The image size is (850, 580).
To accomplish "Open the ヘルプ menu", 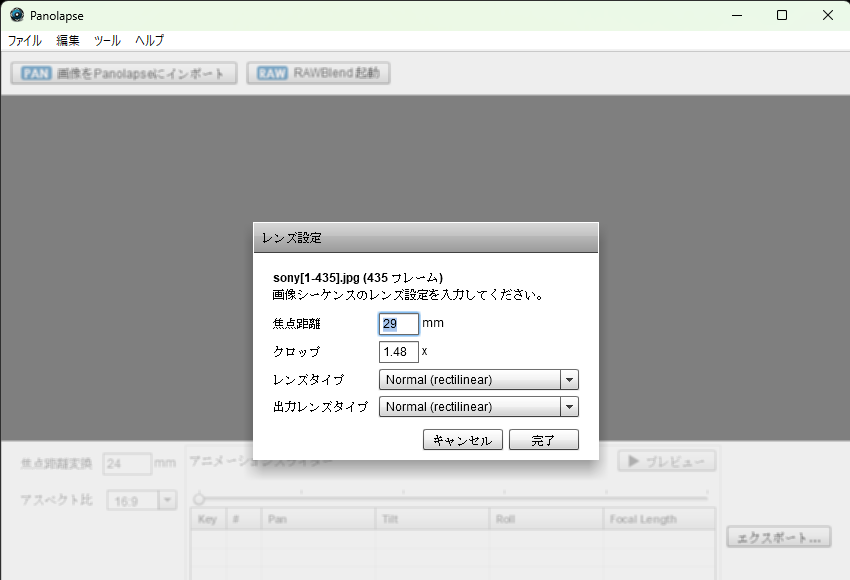I will pos(149,41).
